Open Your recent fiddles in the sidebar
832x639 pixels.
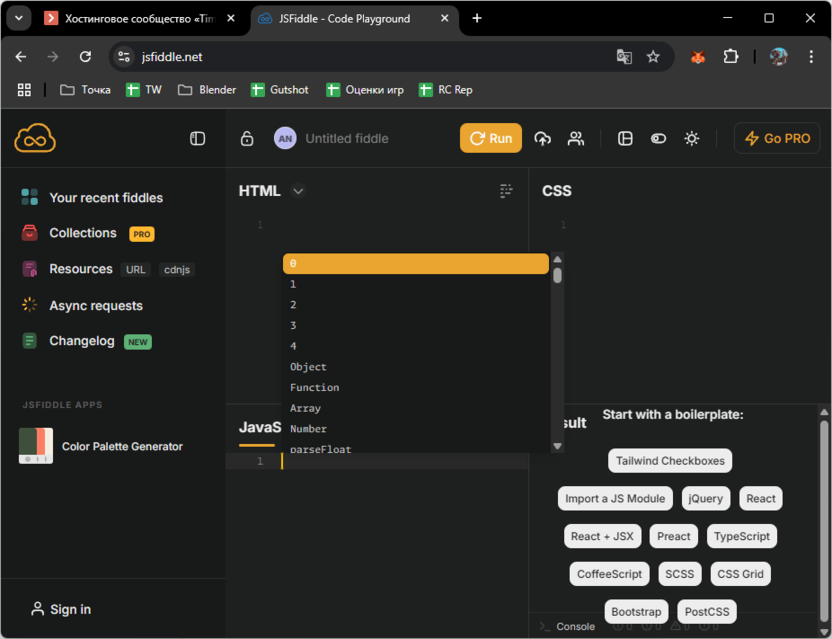[106, 198]
